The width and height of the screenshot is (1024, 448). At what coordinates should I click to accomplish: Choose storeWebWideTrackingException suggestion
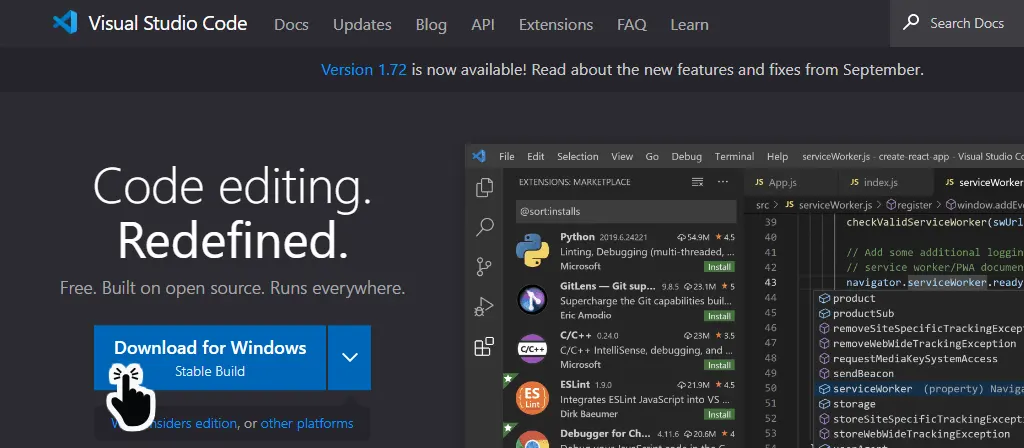(921, 434)
